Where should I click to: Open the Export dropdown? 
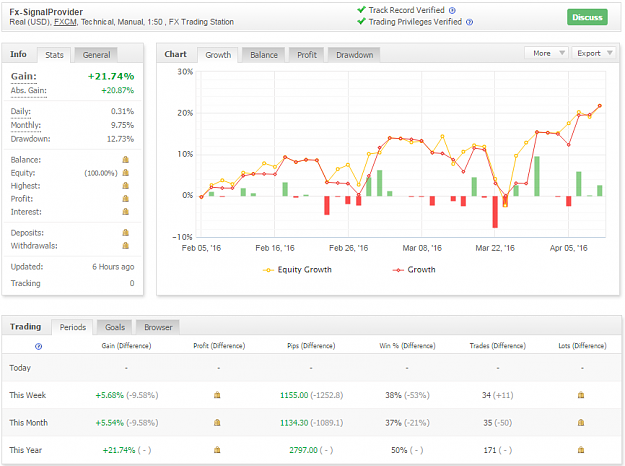[594, 53]
